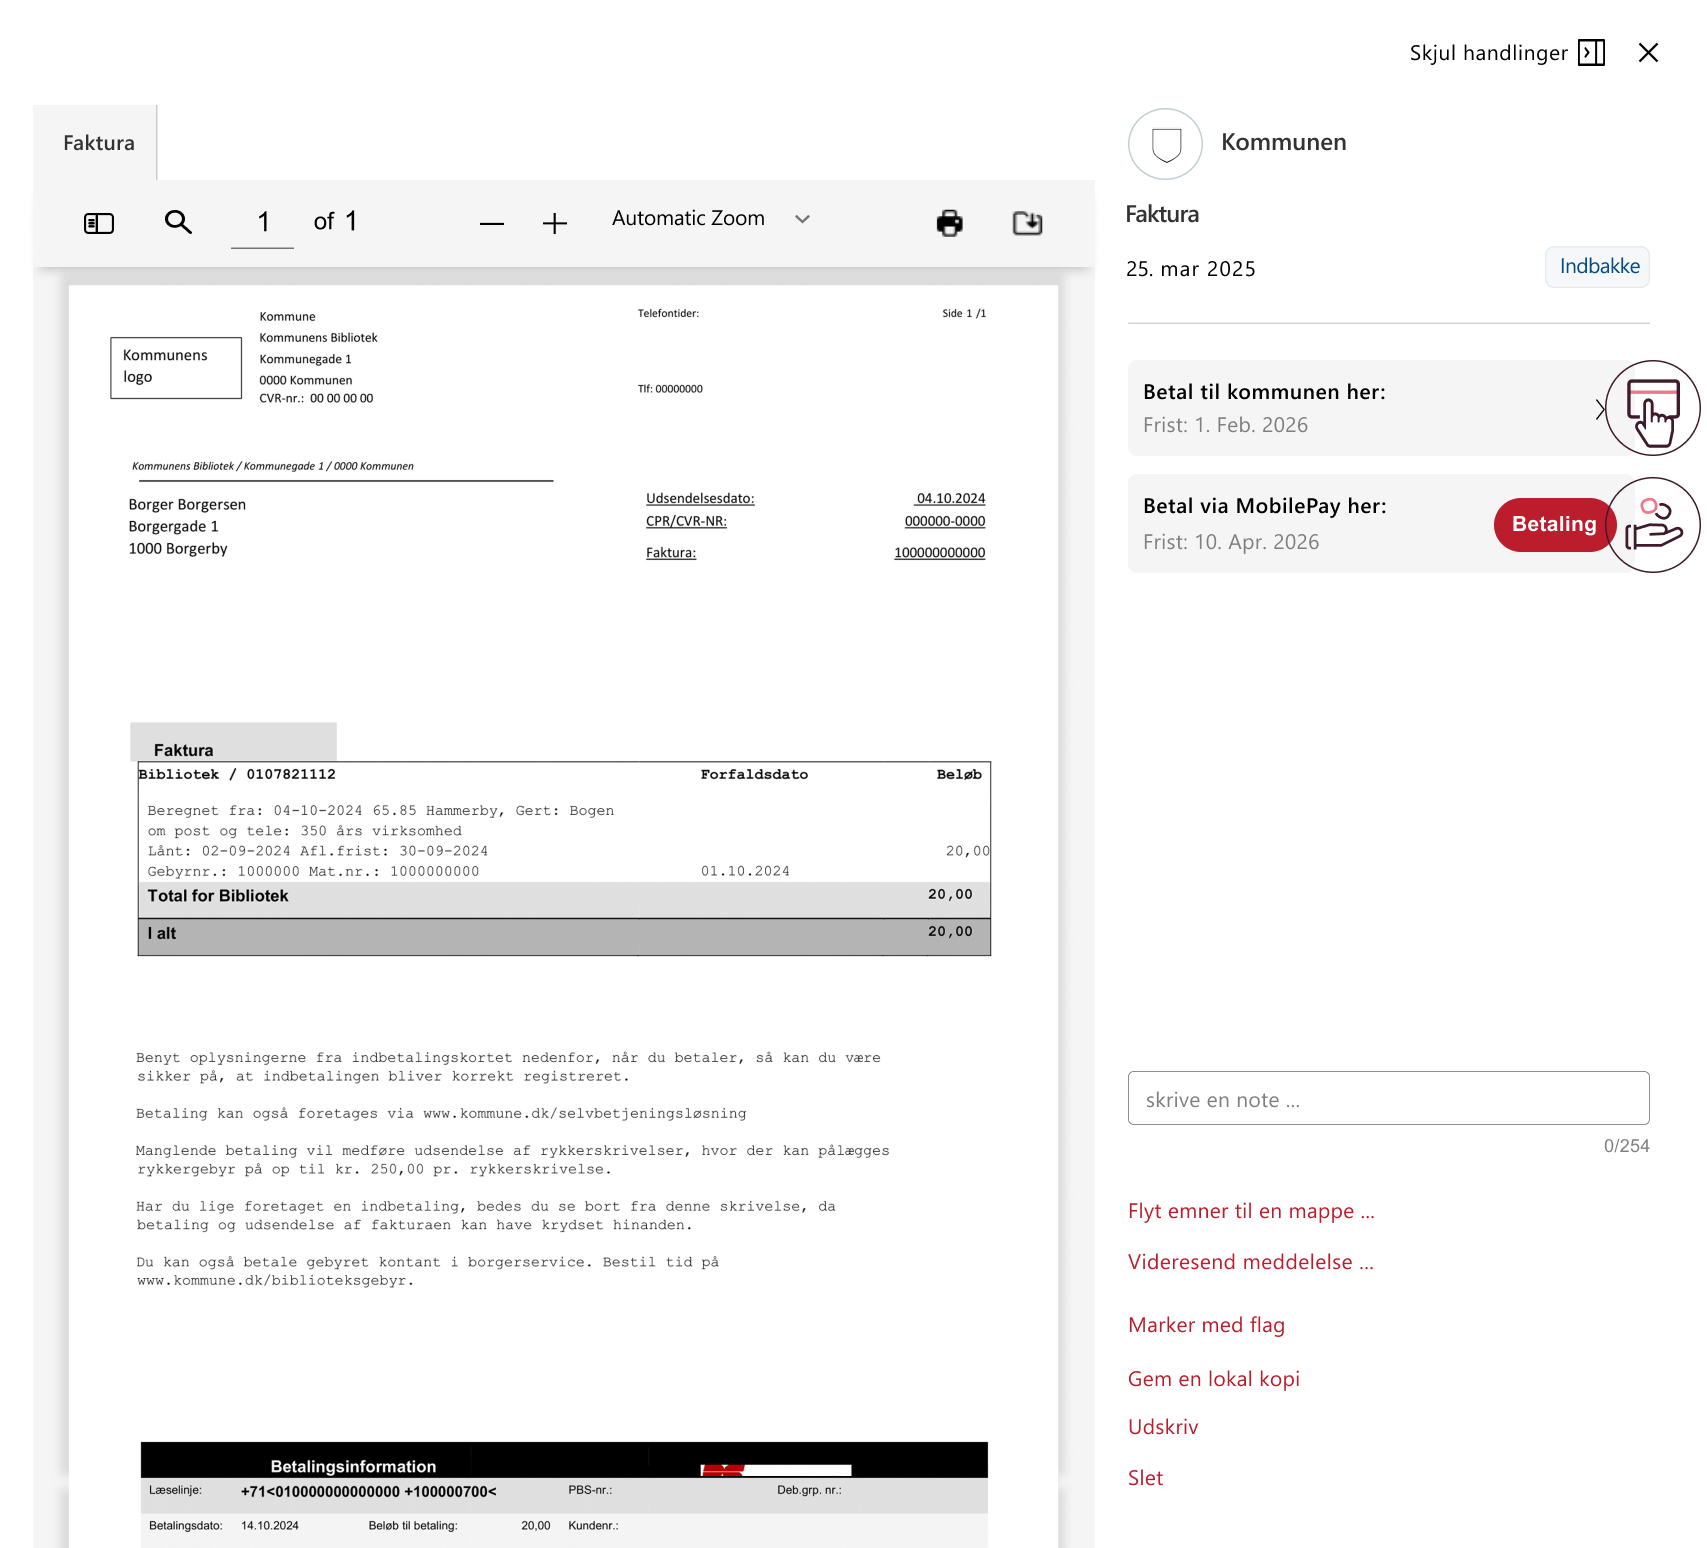
Task: Open Flyt emner til en mappe
Action: [1251, 1211]
